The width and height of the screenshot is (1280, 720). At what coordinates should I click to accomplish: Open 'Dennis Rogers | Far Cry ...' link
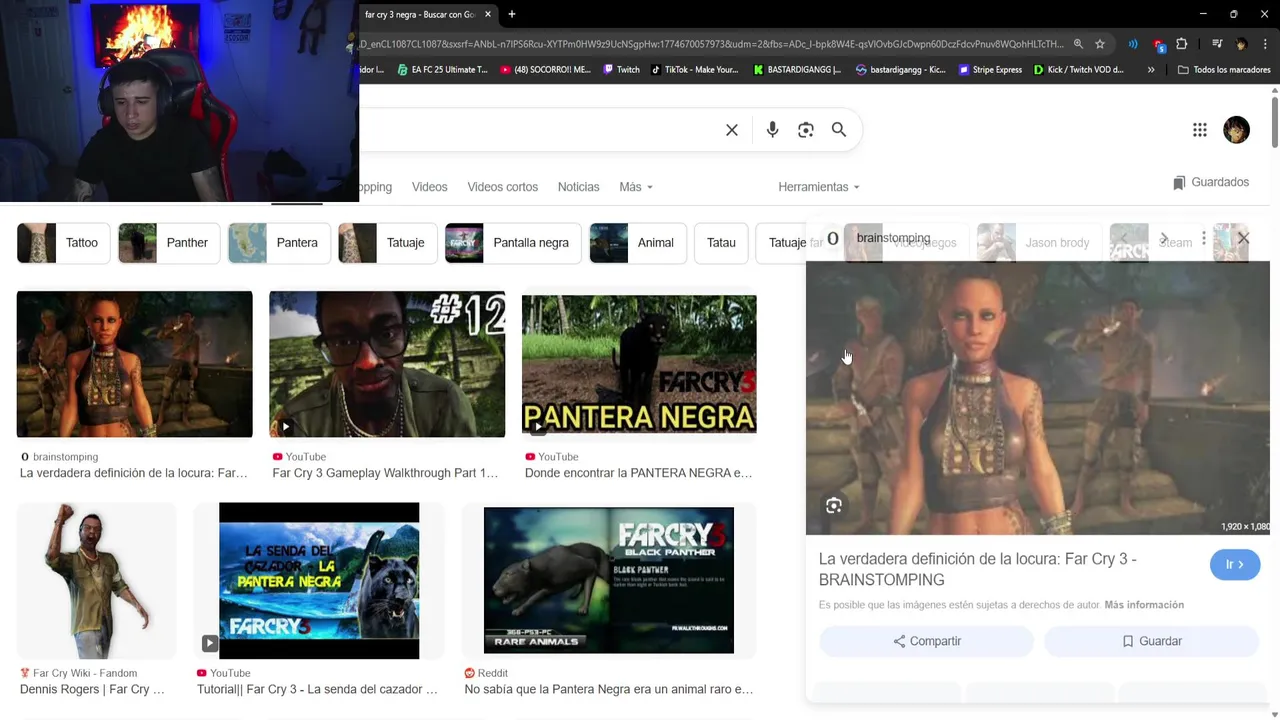tap(92, 689)
